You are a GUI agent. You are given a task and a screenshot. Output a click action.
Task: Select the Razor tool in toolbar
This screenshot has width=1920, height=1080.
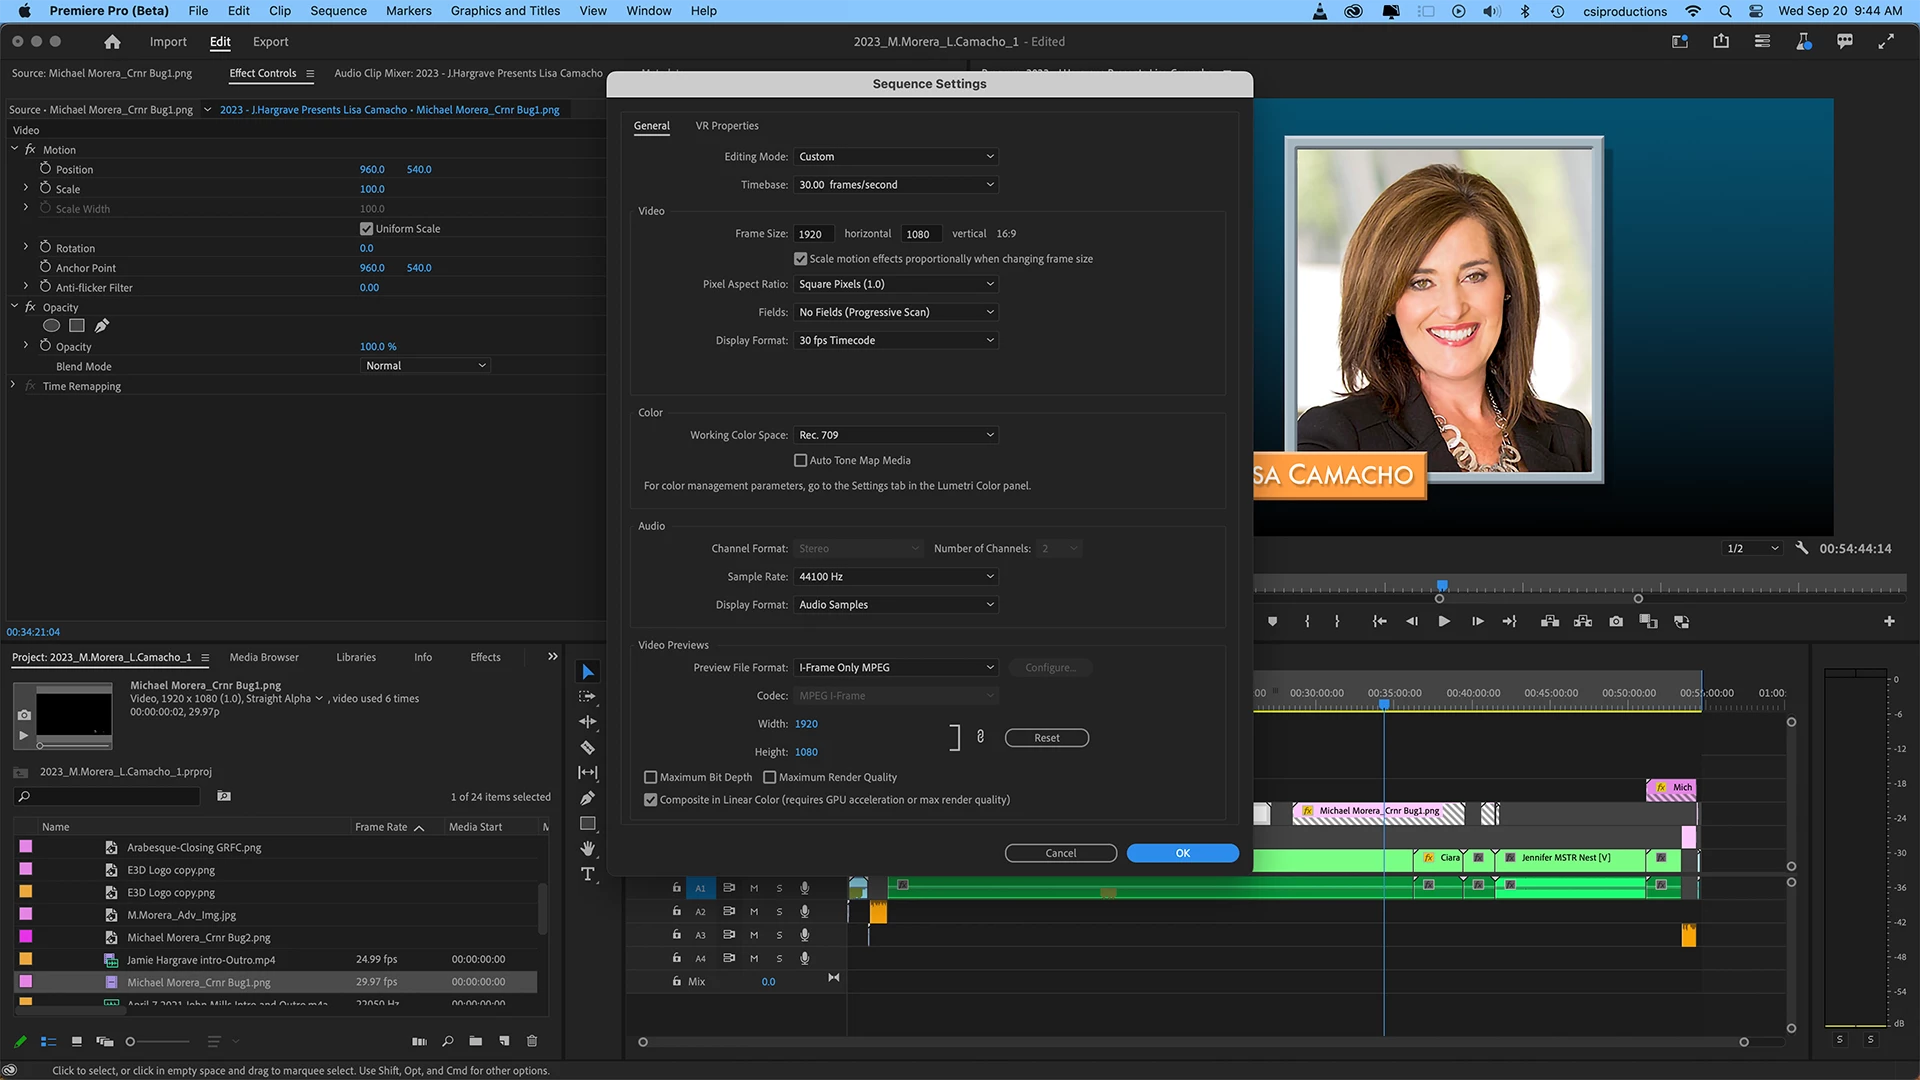[x=588, y=747]
